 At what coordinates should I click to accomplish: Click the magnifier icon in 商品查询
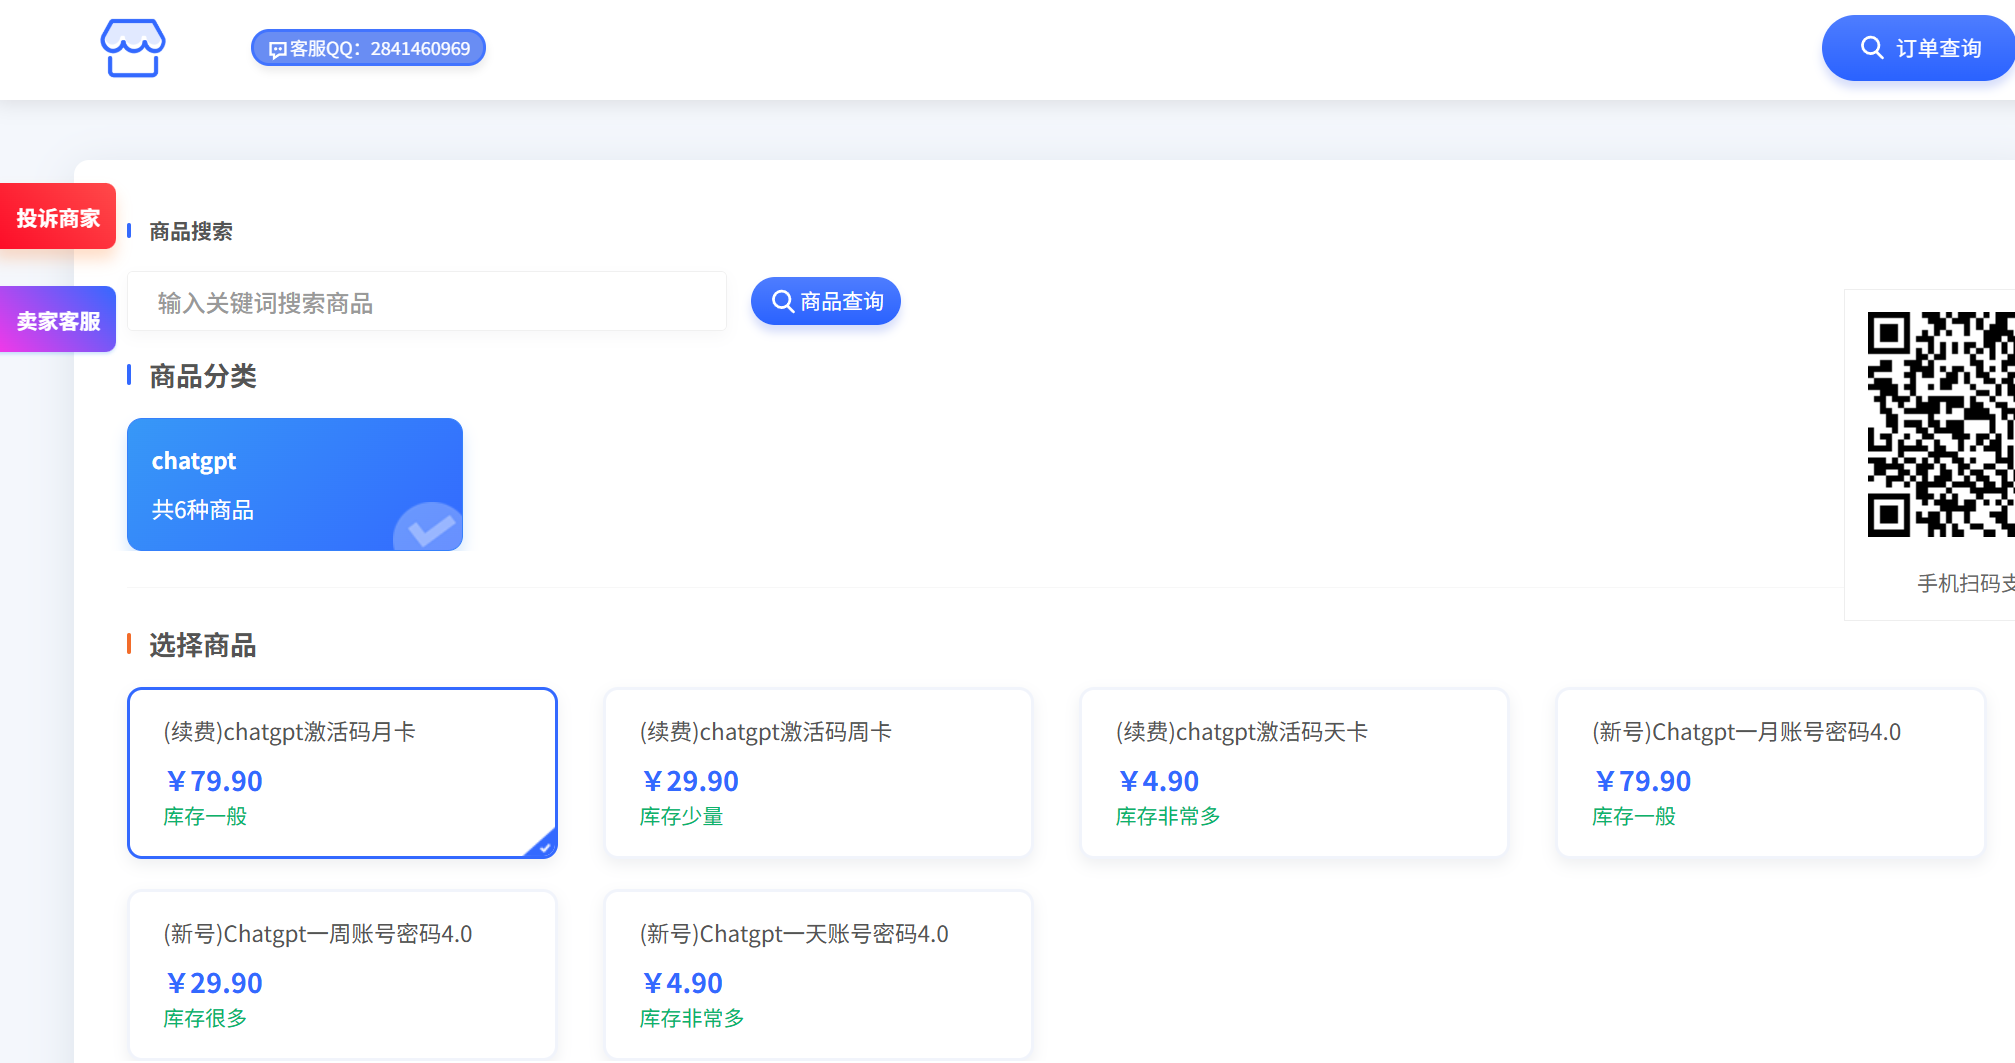tap(783, 301)
